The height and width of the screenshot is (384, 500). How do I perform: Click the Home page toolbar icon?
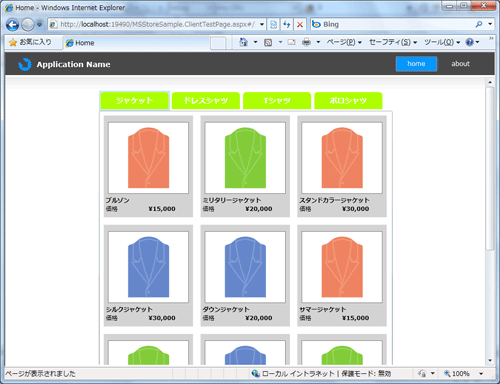[244, 42]
